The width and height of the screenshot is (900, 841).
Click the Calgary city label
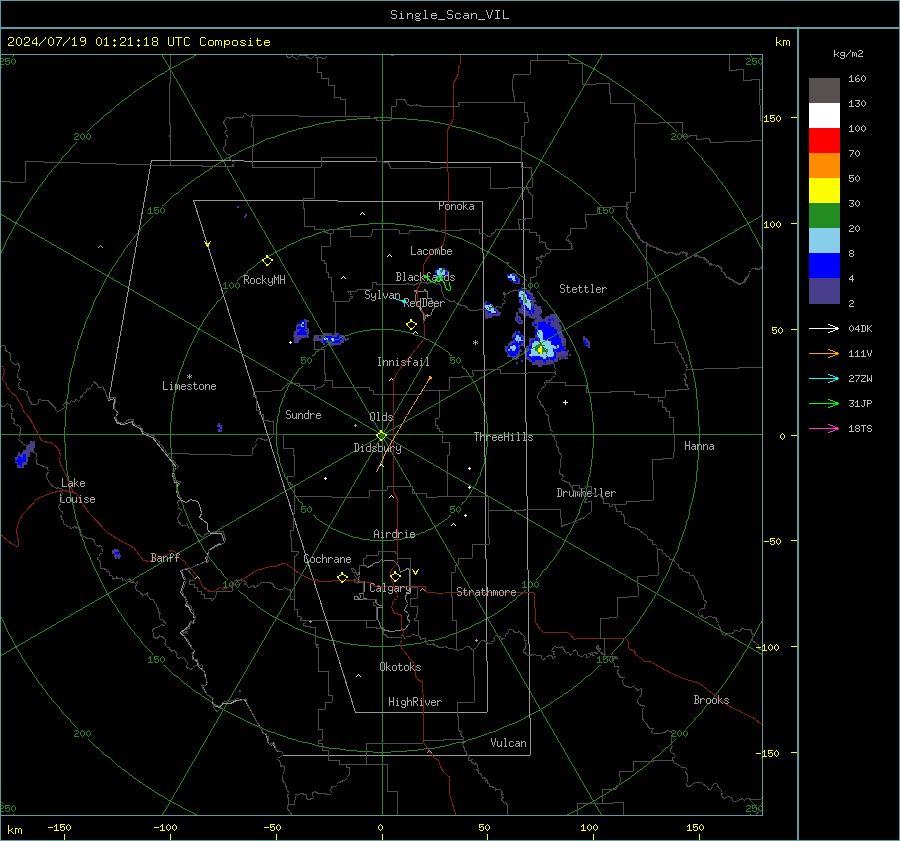tap(390, 588)
